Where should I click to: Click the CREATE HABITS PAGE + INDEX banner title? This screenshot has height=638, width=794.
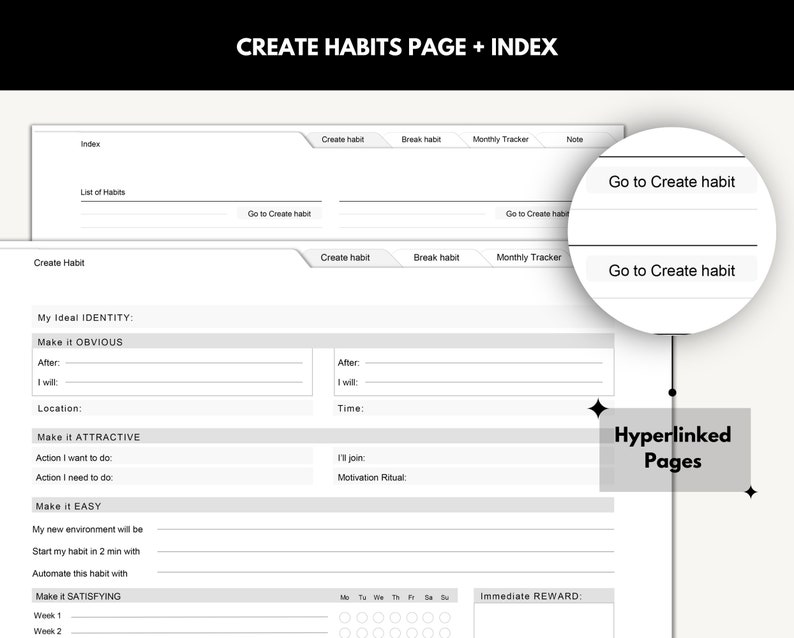[x=396, y=47]
